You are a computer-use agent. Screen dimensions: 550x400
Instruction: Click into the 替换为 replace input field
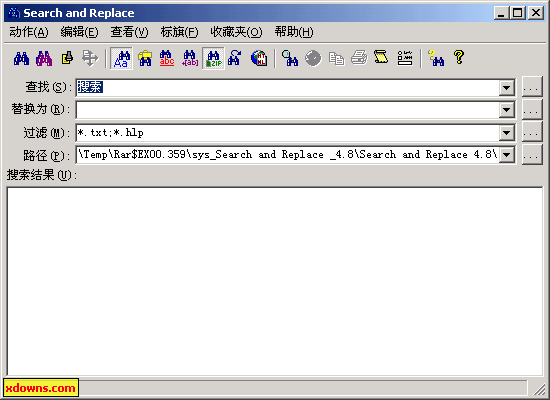[x=288, y=110]
